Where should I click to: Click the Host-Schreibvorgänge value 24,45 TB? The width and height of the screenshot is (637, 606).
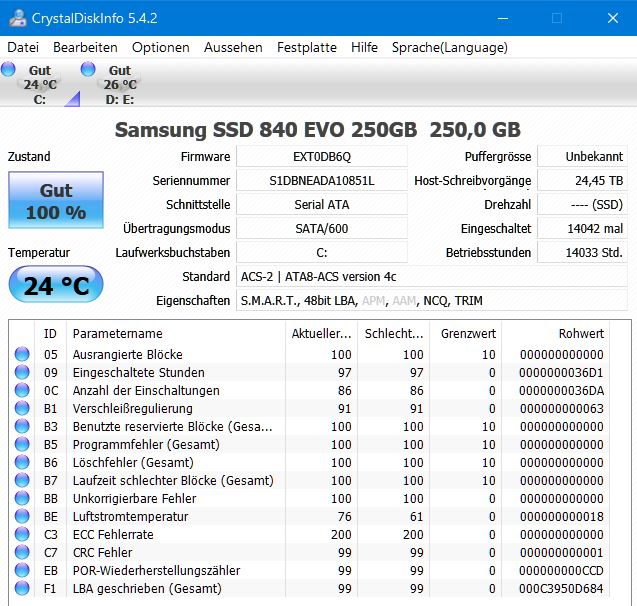point(583,180)
